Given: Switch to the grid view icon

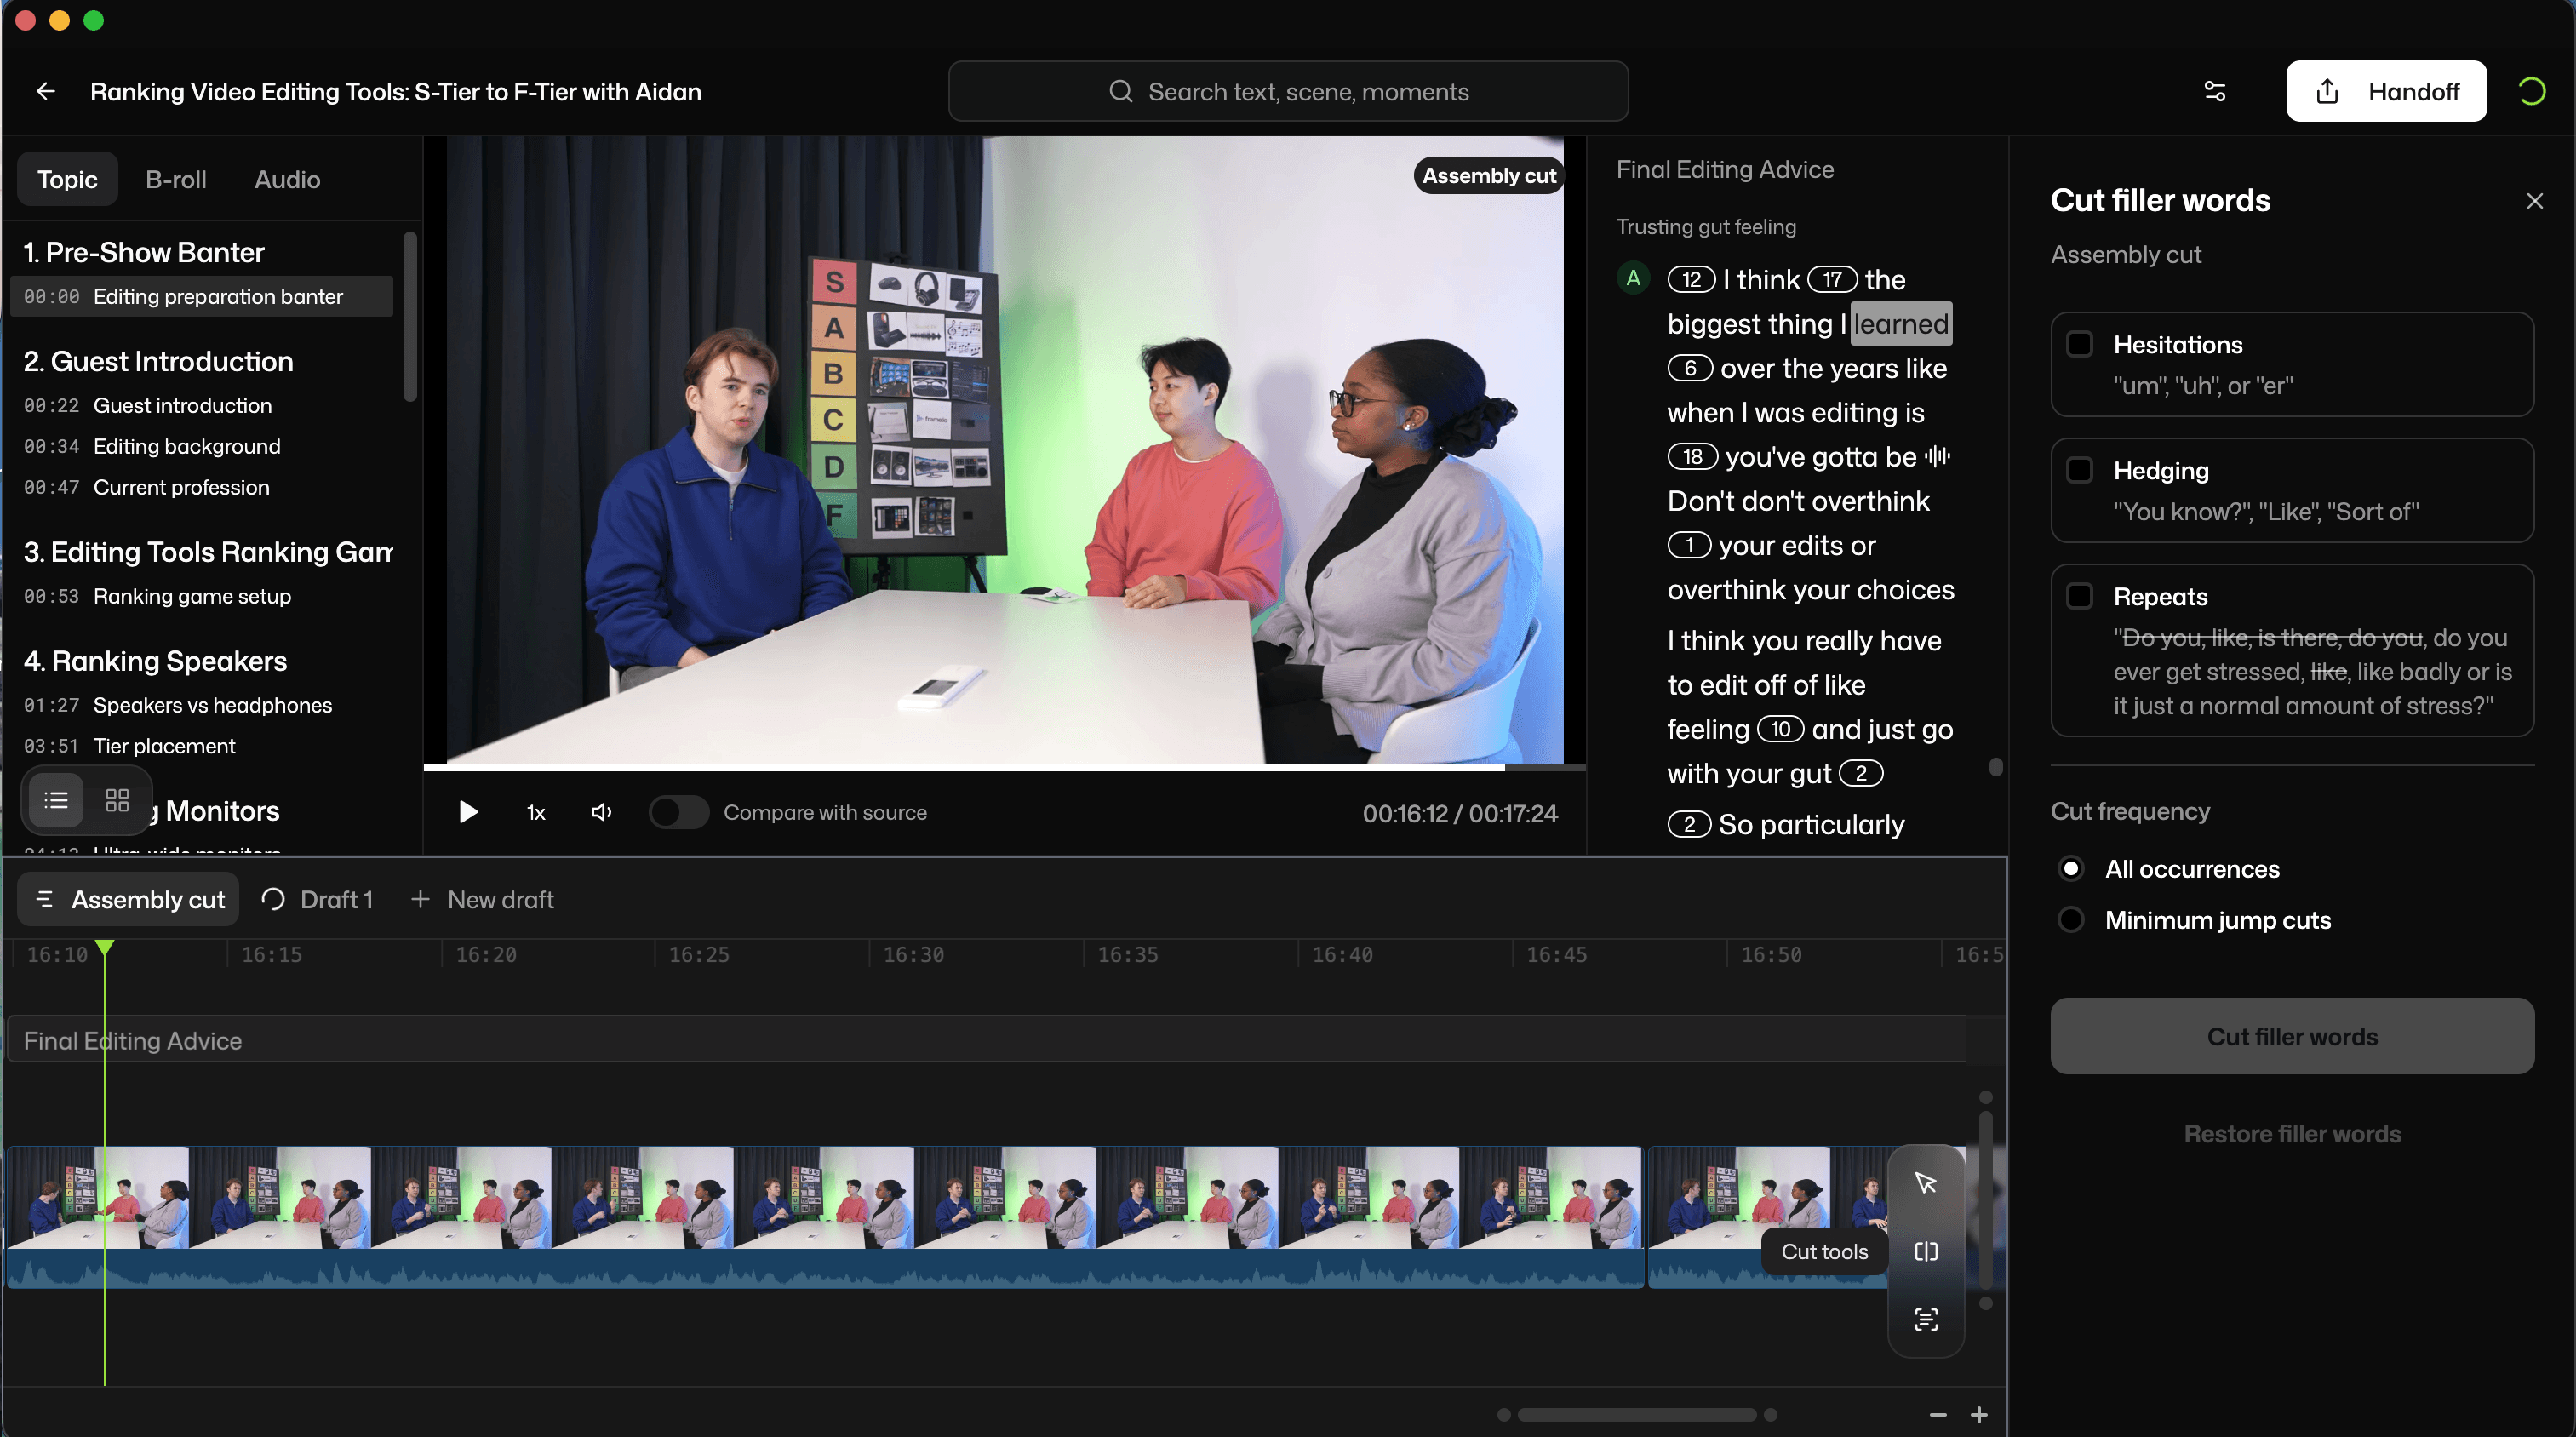Looking at the screenshot, I should 117,800.
